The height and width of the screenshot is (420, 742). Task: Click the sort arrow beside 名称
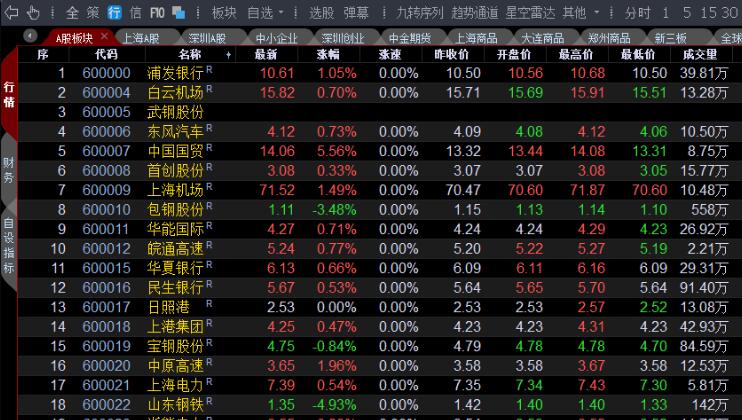pos(229,55)
